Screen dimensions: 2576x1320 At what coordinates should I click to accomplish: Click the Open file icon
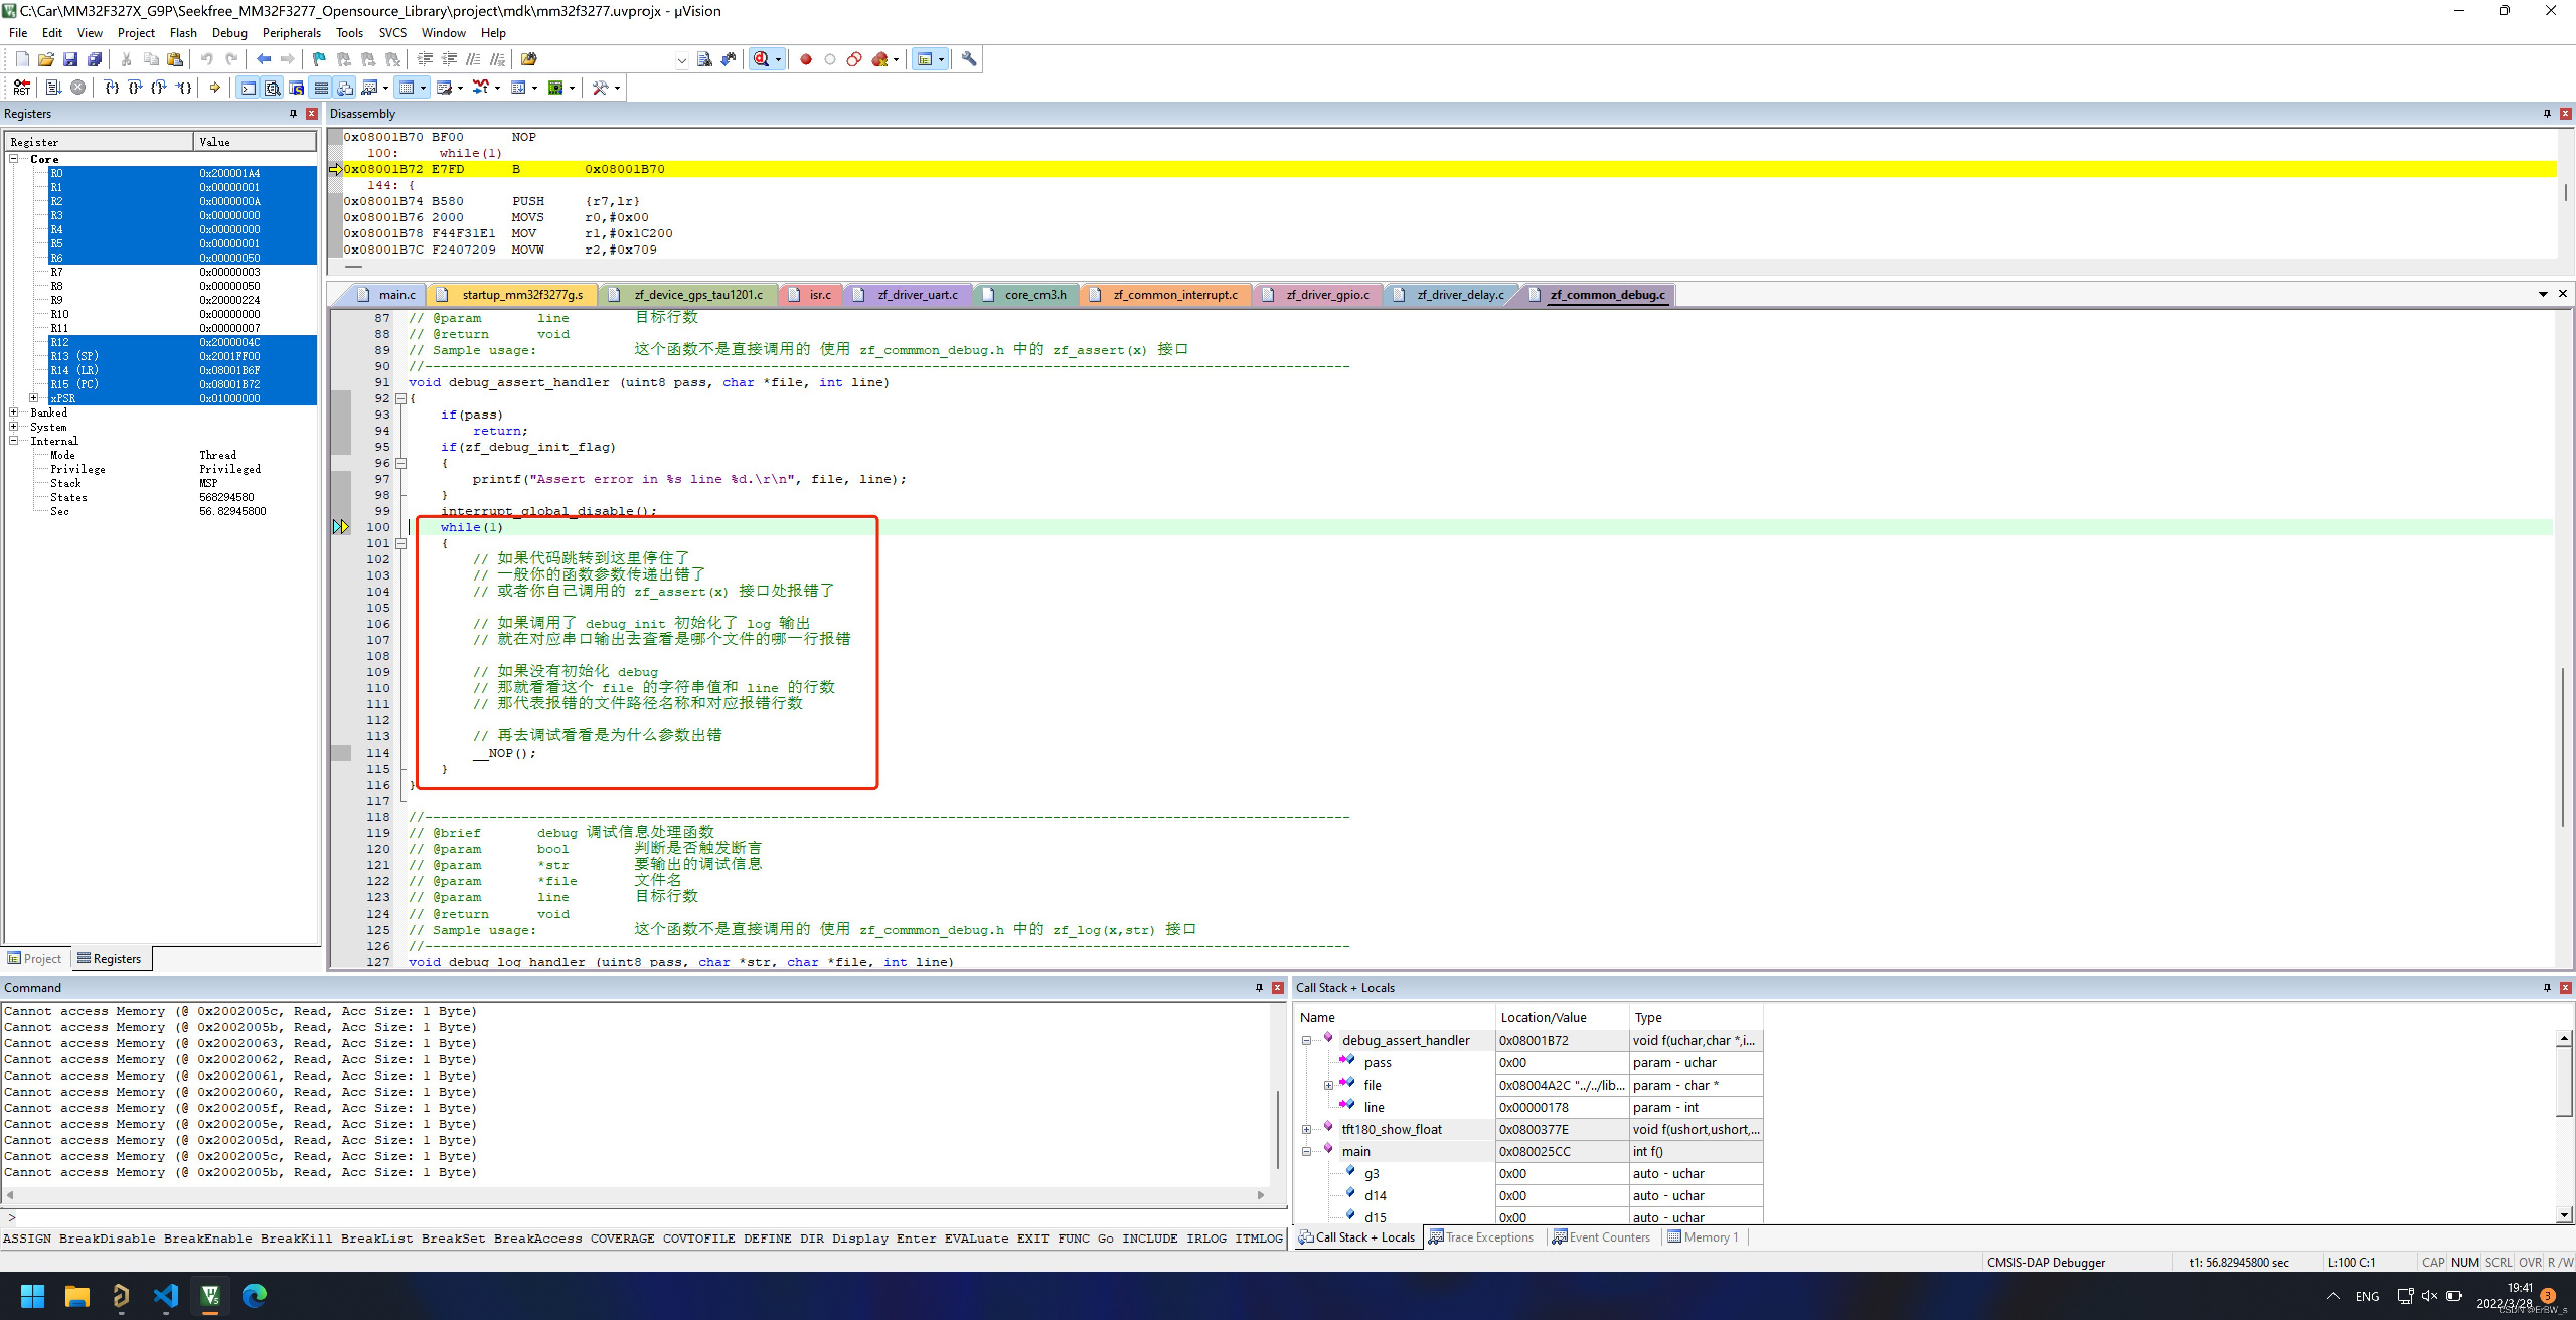tap(46, 59)
